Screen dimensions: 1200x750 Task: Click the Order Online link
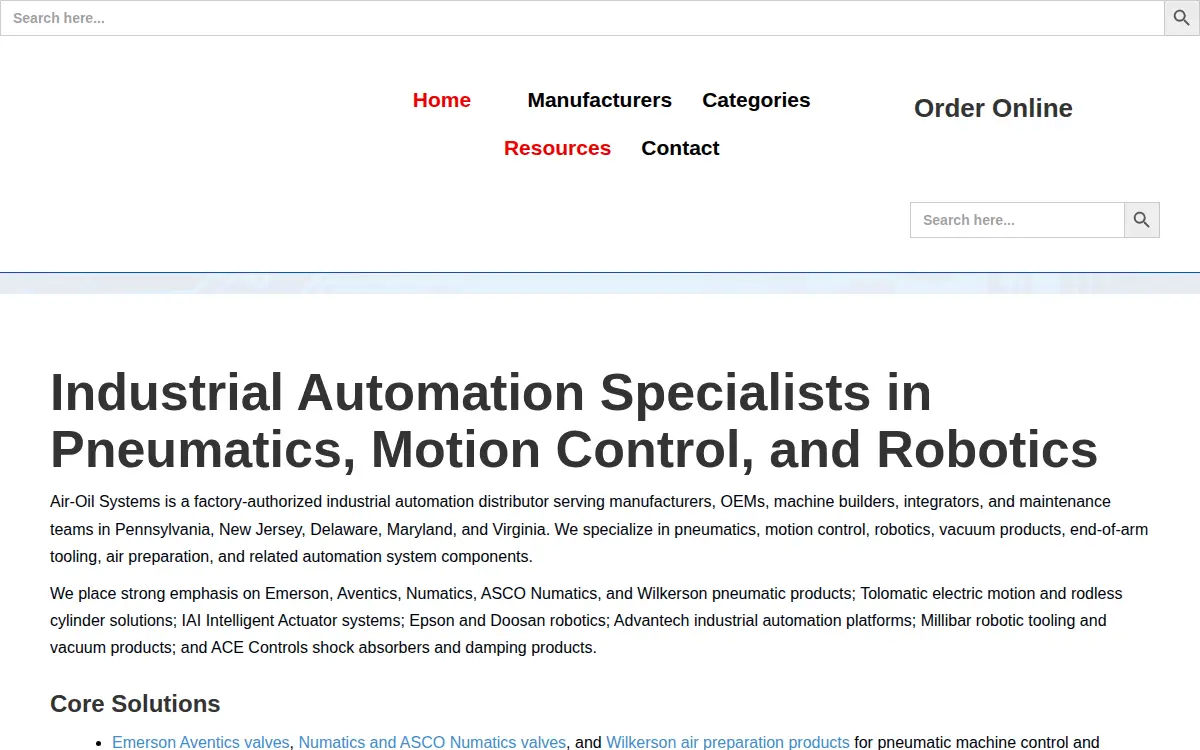(x=993, y=108)
